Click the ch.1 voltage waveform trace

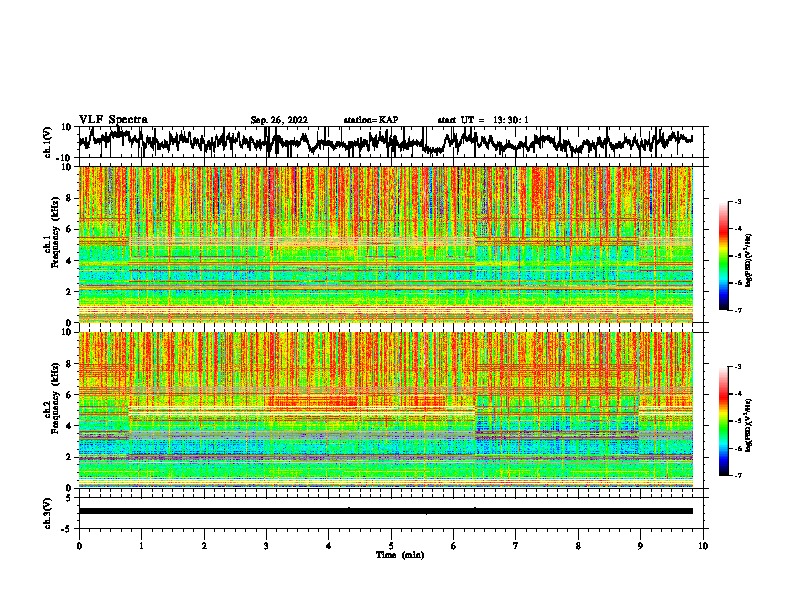pos(385,141)
